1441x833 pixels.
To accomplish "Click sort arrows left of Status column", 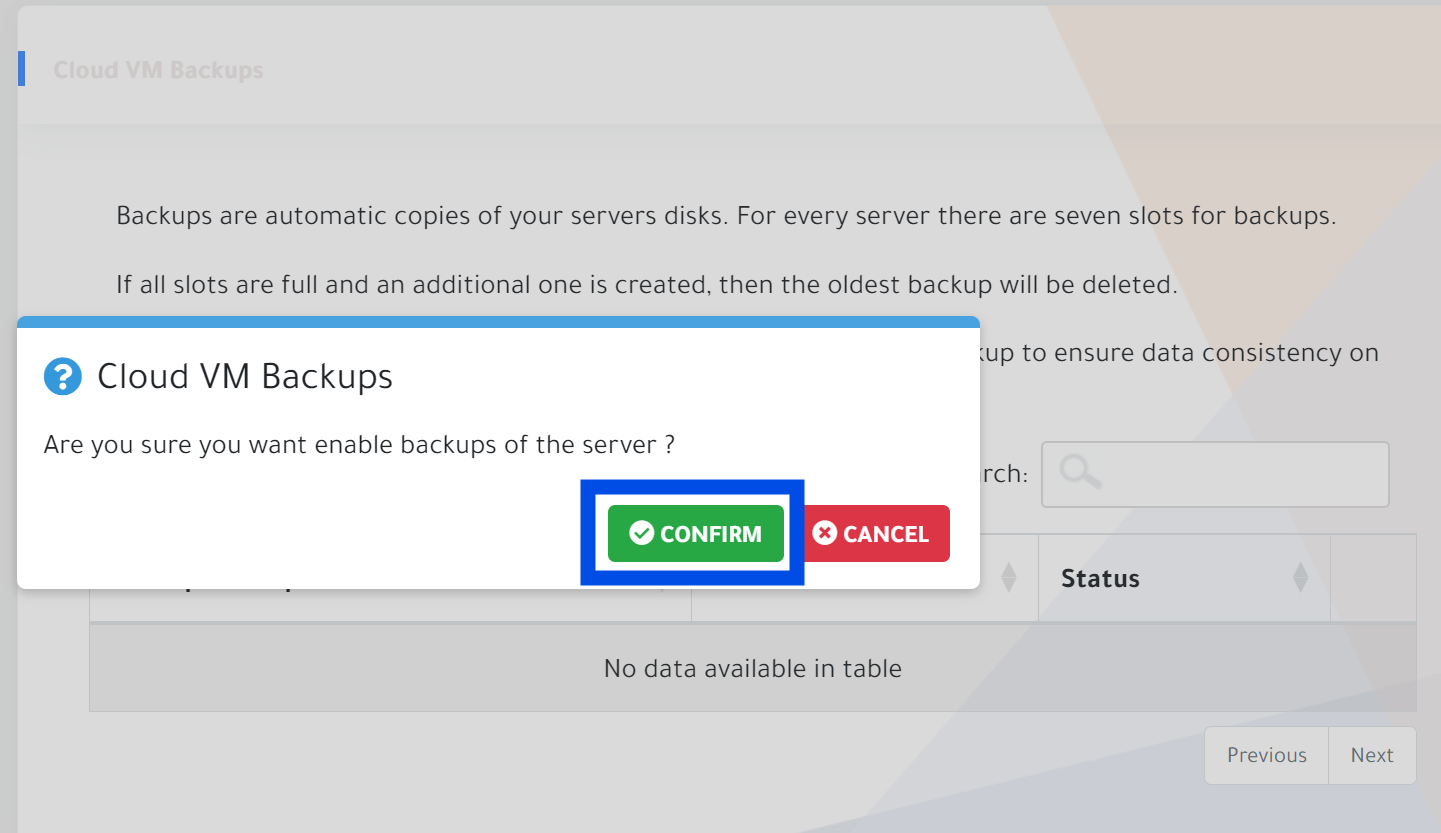I will tap(1009, 577).
